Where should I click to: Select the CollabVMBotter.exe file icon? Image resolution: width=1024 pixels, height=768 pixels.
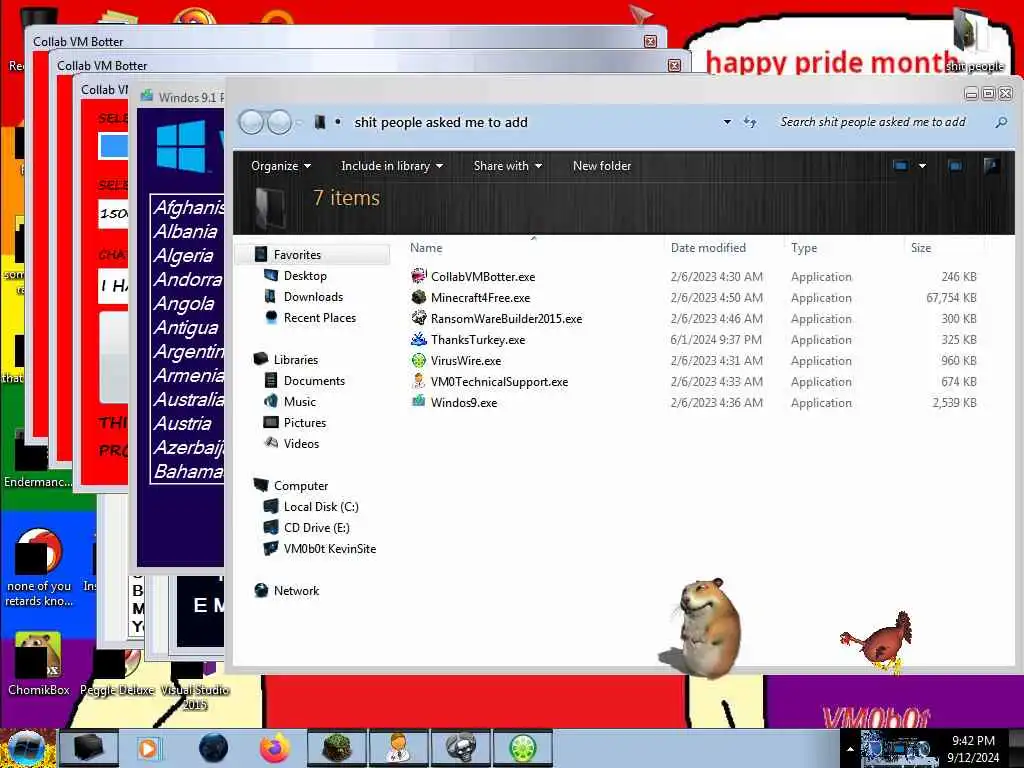coord(419,276)
